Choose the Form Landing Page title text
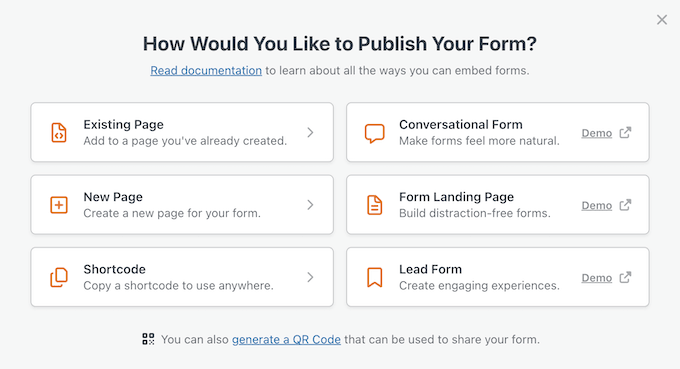 coord(457,197)
